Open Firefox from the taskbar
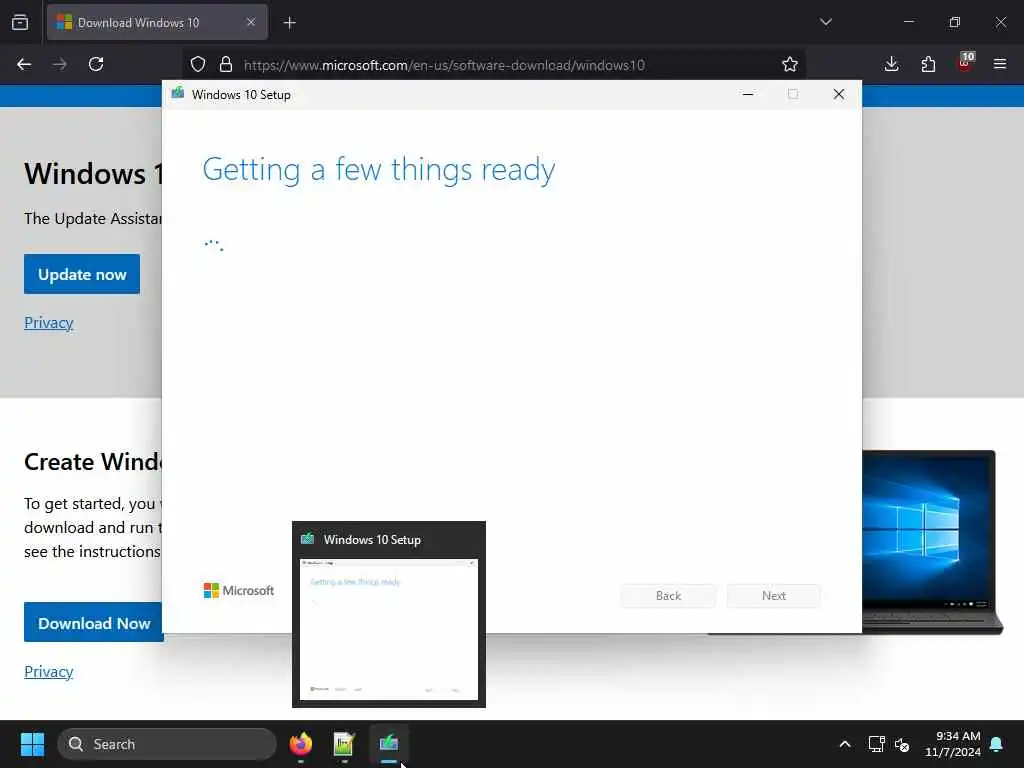Viewport: 1024px width, 768px height. pyautogui.click(x=301, y=744)
